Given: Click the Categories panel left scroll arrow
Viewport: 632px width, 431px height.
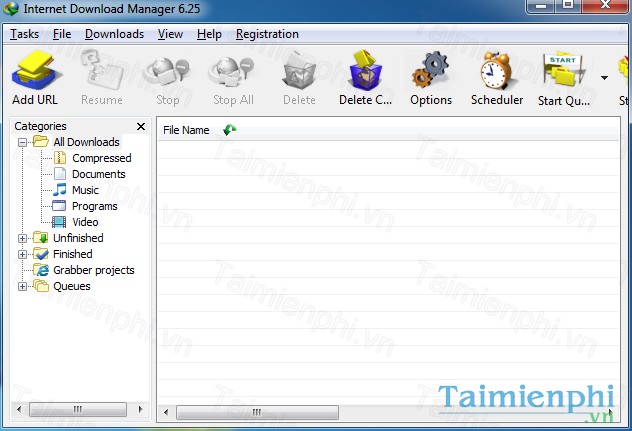Looking at the screenshot, I should [x=19, y=409].
